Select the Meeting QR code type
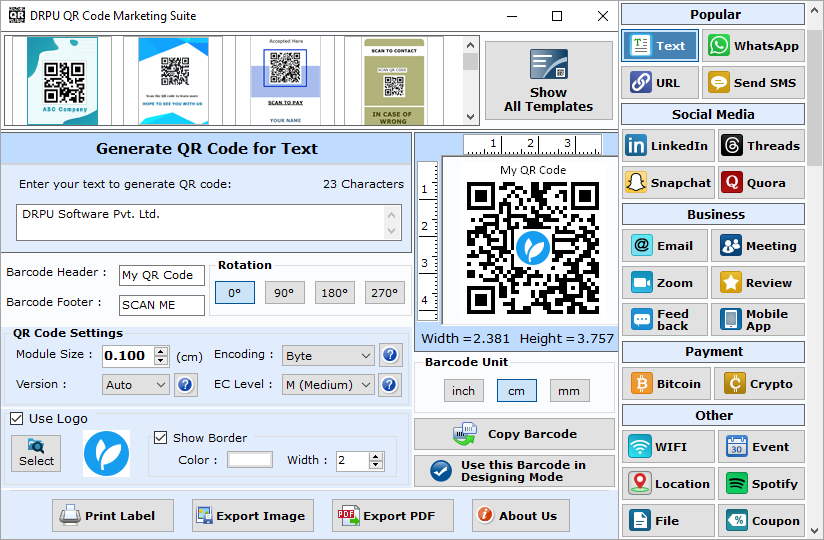The height and width of the screenshot is (540, 824). [x=758, y=245]
